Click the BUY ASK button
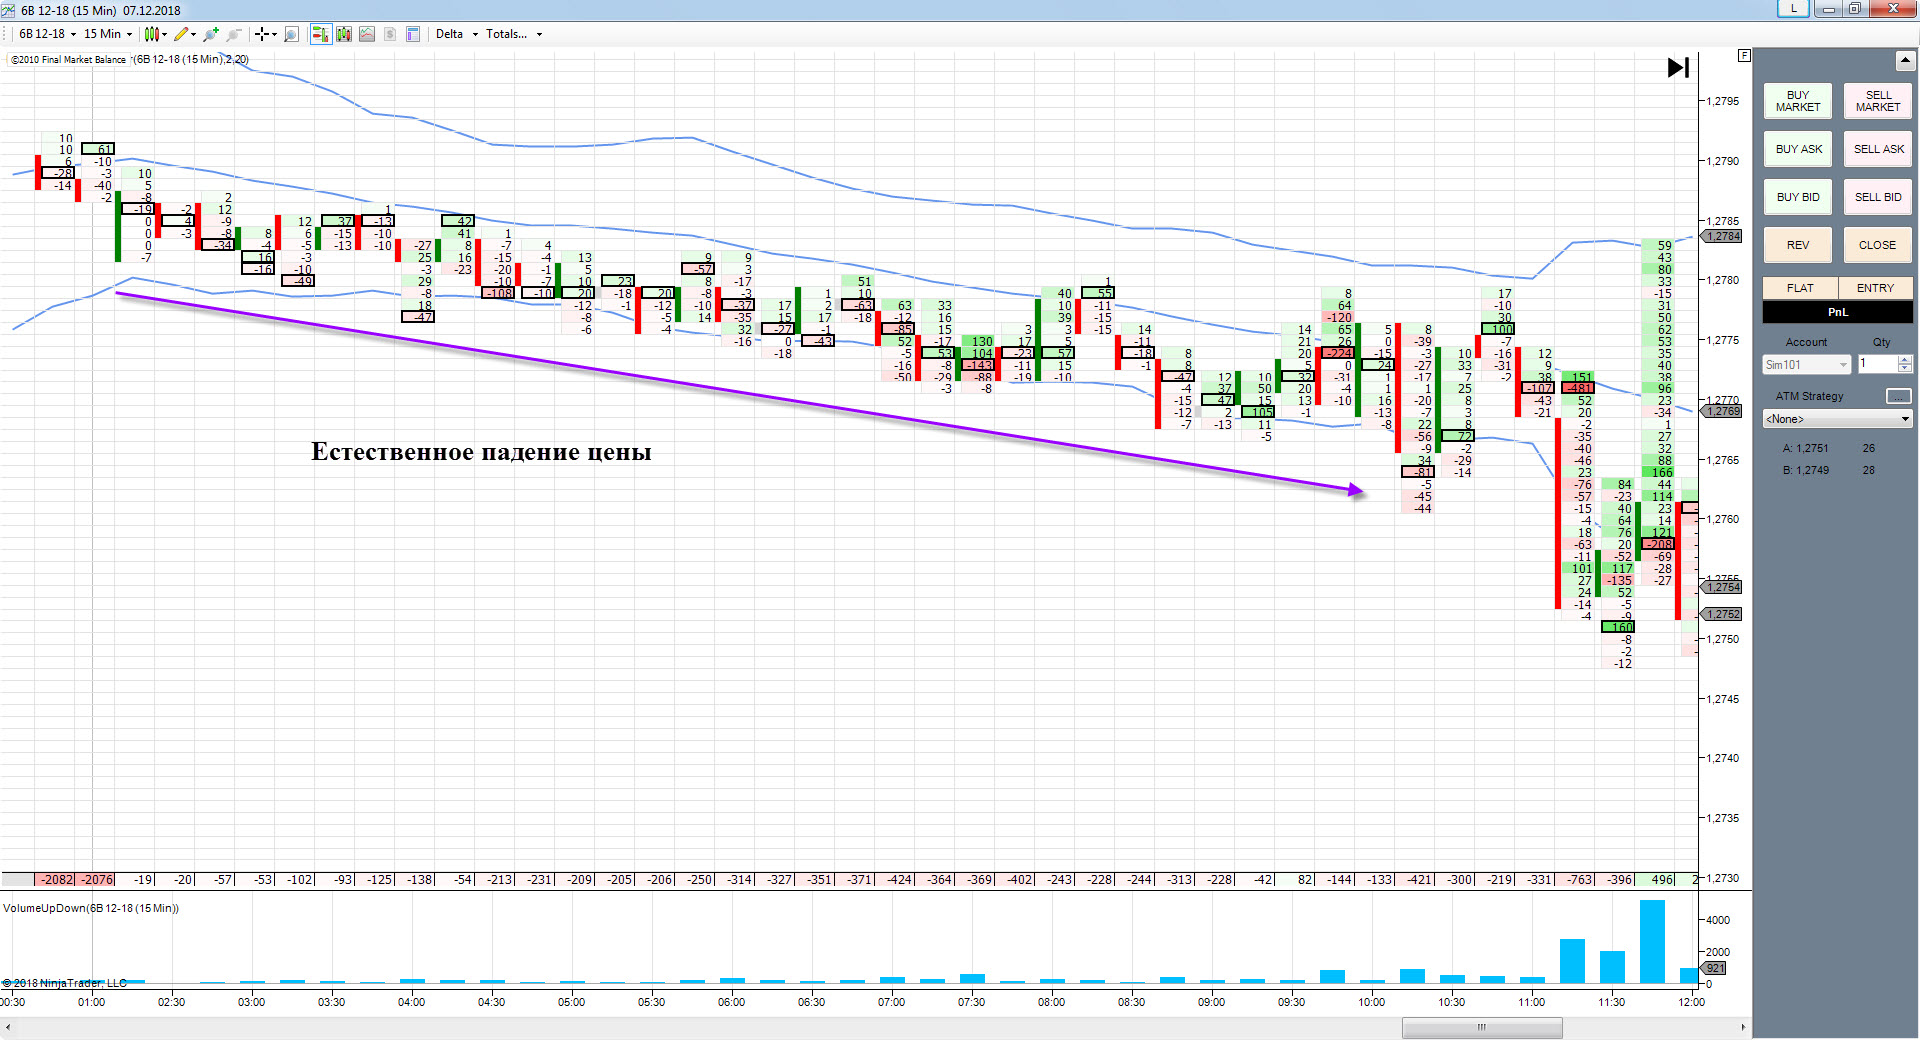The width and height of the screenshot is (1920, 1040). pyautogui.click(x=1798, y=149)
